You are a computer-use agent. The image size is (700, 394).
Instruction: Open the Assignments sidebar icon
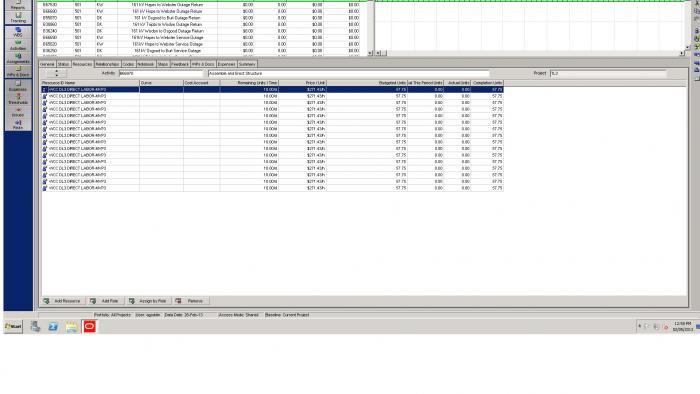tap(18, 58)
